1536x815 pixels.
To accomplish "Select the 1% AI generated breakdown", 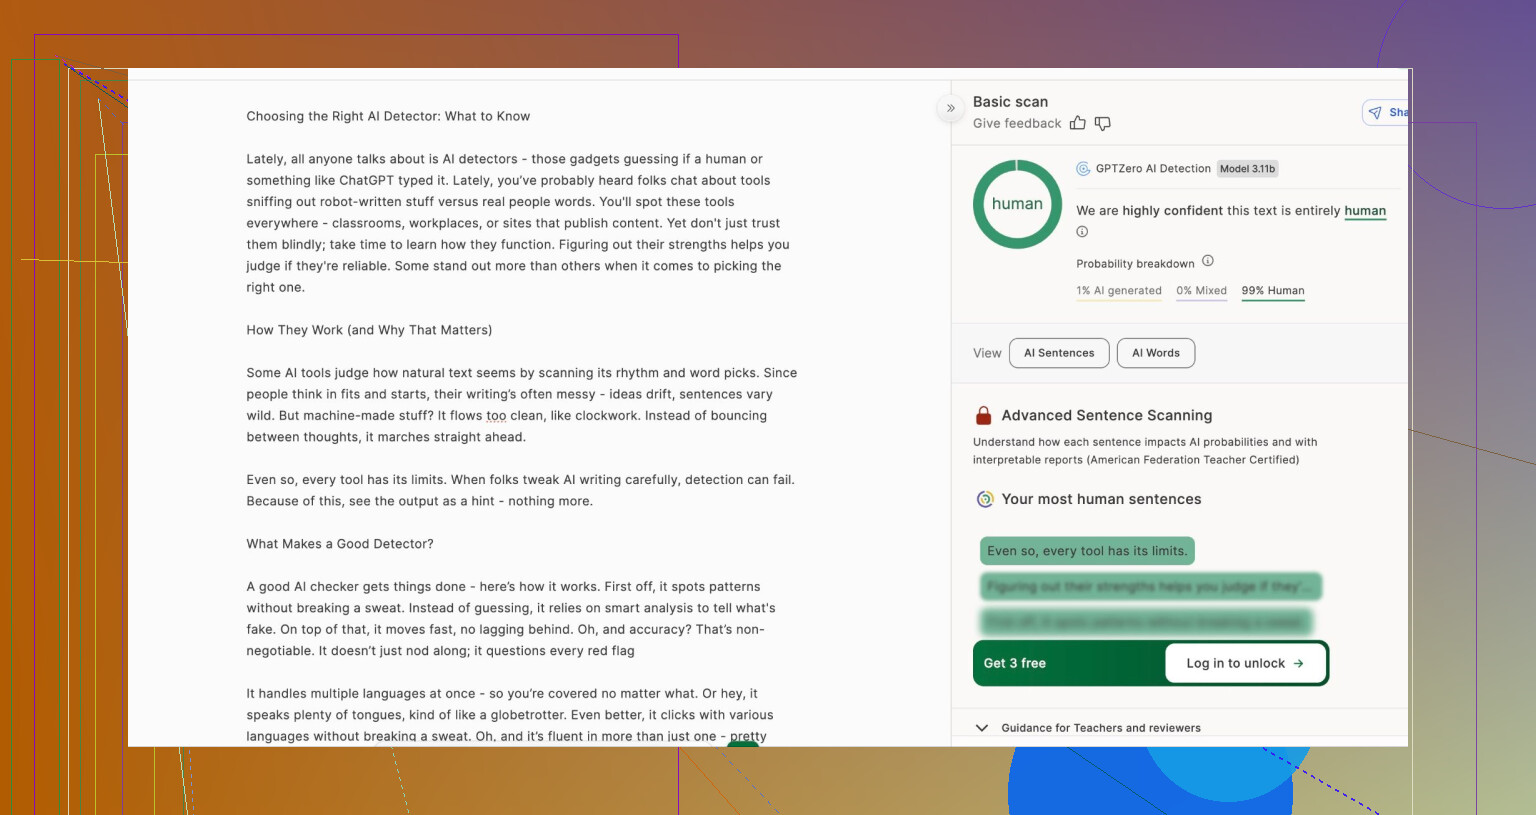I will [x=1118, y=291].
